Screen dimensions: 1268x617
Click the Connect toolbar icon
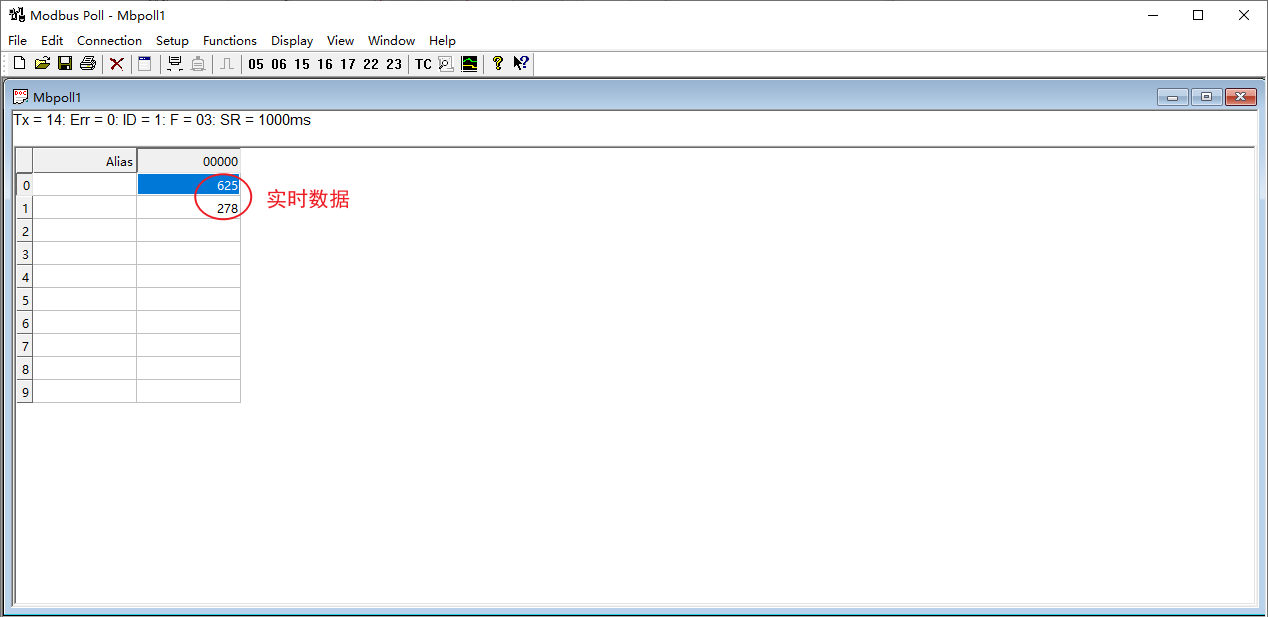coord(175,64)
